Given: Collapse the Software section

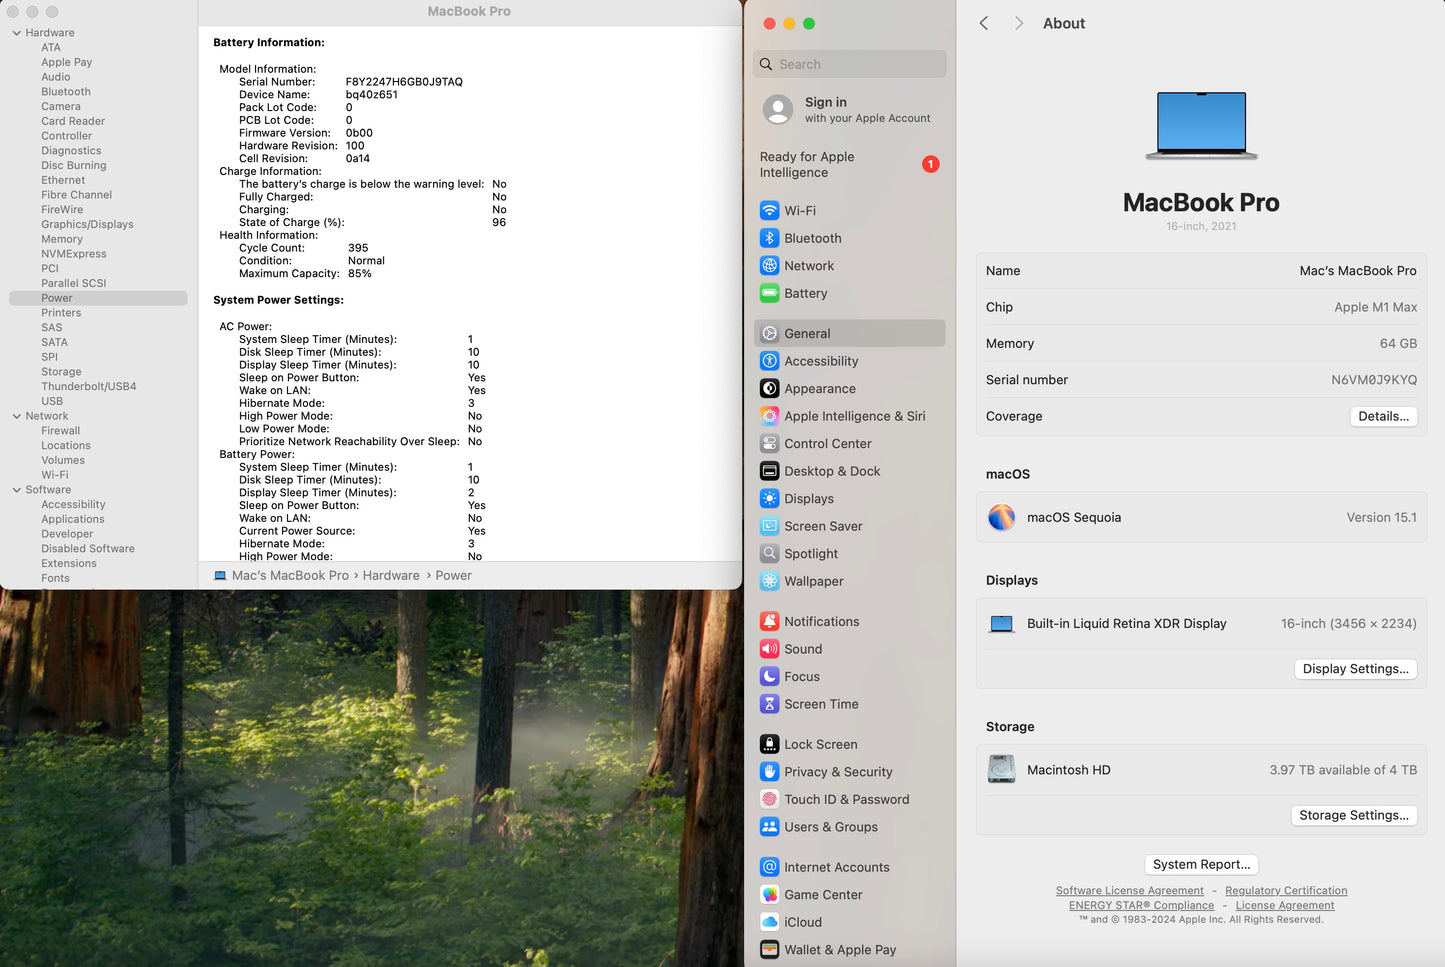Looking at the screenshot, I should point(15,489).
